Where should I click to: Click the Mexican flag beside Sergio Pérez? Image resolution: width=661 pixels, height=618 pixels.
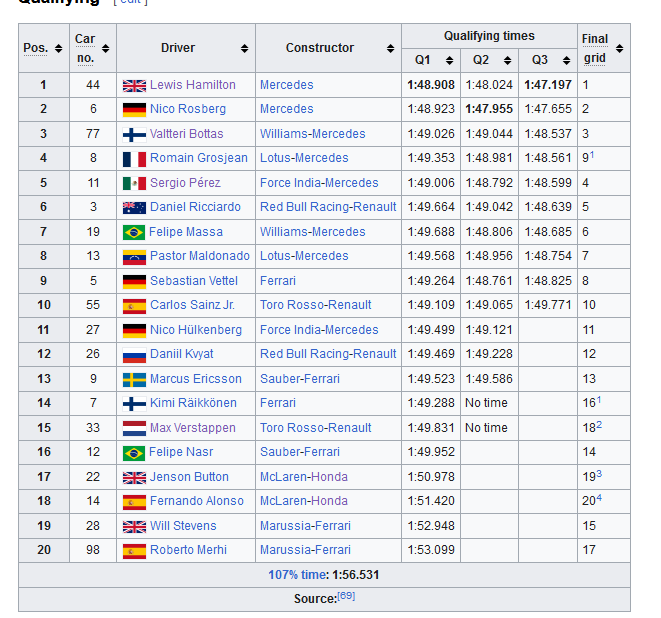(x=134, y=183)
